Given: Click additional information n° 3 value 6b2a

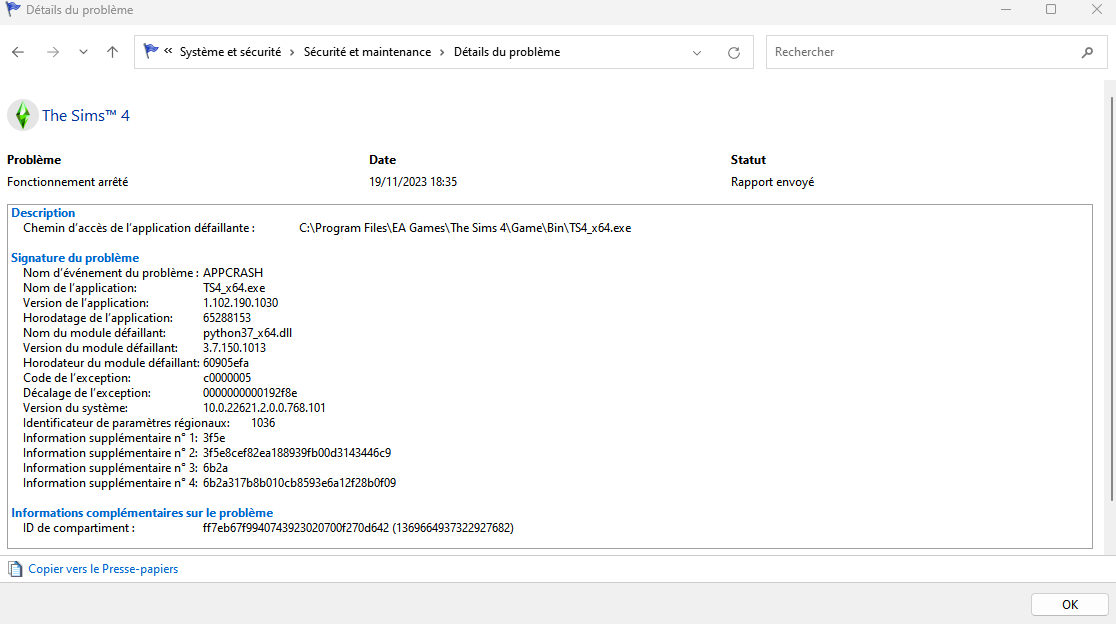Looking at the screenshot, I should pyautogui.click(x=216, y=468).
